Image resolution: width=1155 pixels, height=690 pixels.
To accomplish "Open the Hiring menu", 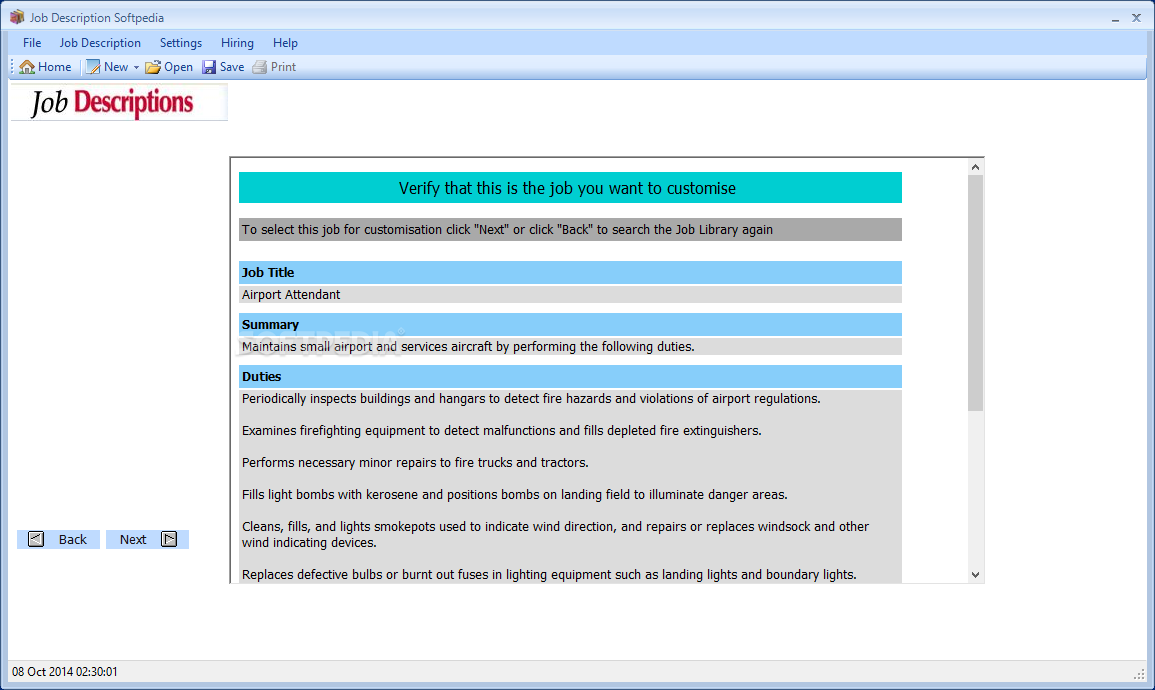I will (237, 43).
